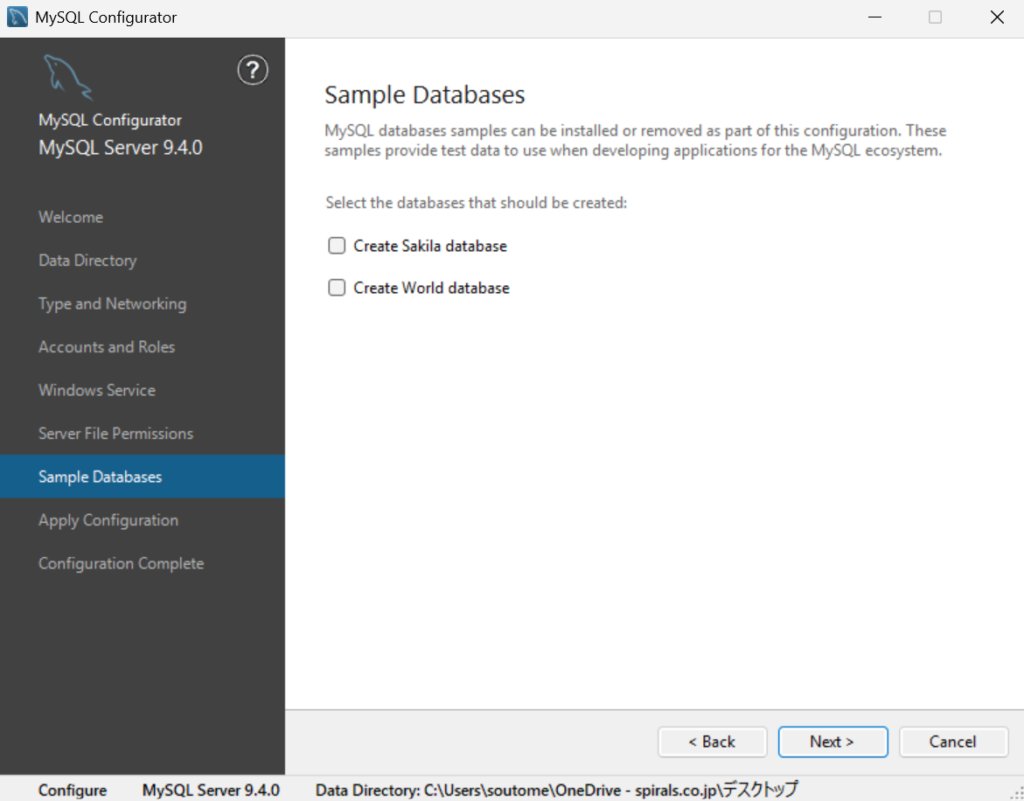Go to the Welcome step
This screenshot has width=1024, height=801.
click(x=71, y=217)
